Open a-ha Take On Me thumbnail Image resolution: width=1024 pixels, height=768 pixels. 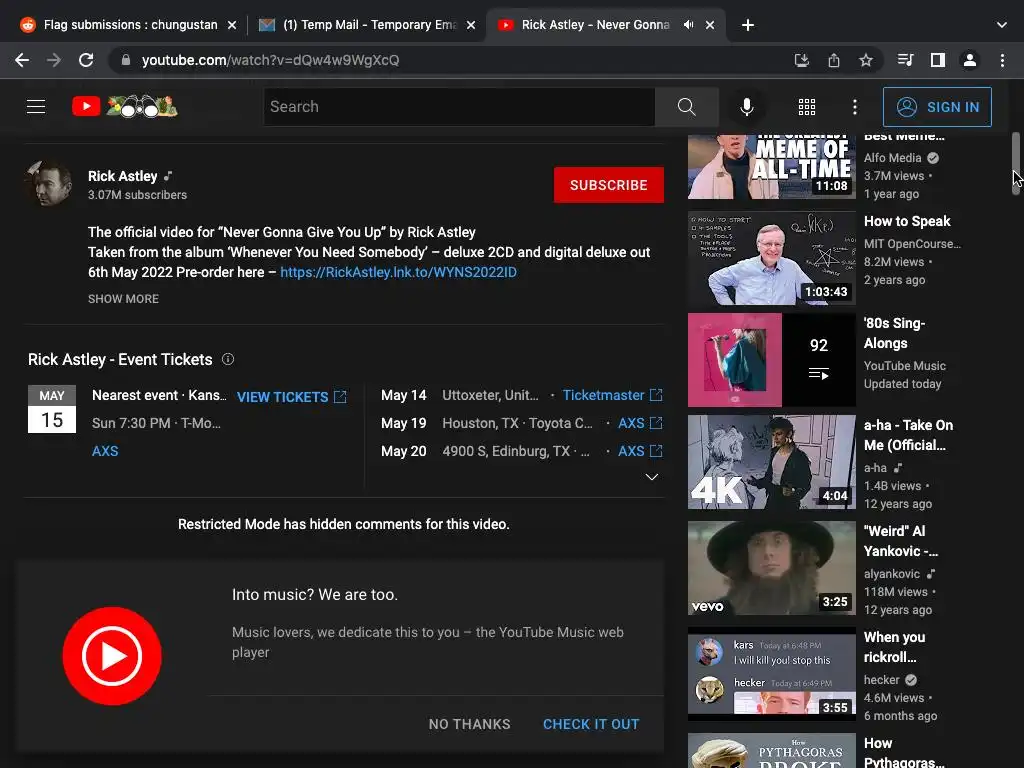click(771, 462)
